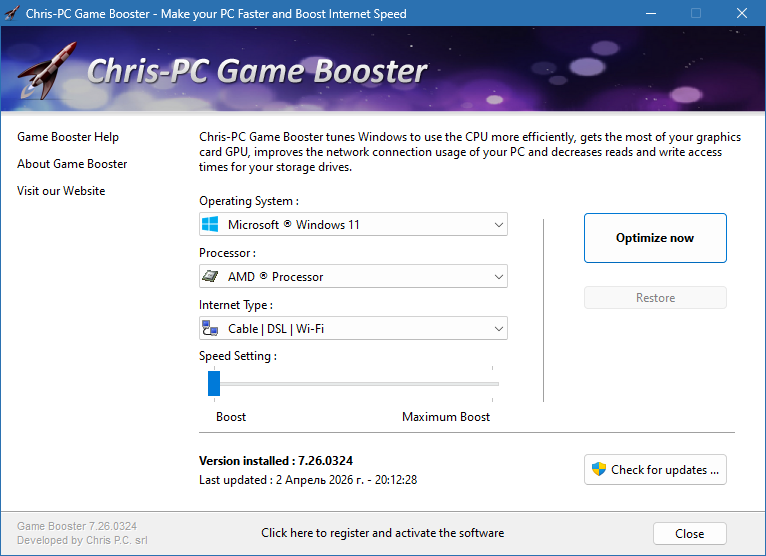Follow the Visit our Website link

coord(61,191)
